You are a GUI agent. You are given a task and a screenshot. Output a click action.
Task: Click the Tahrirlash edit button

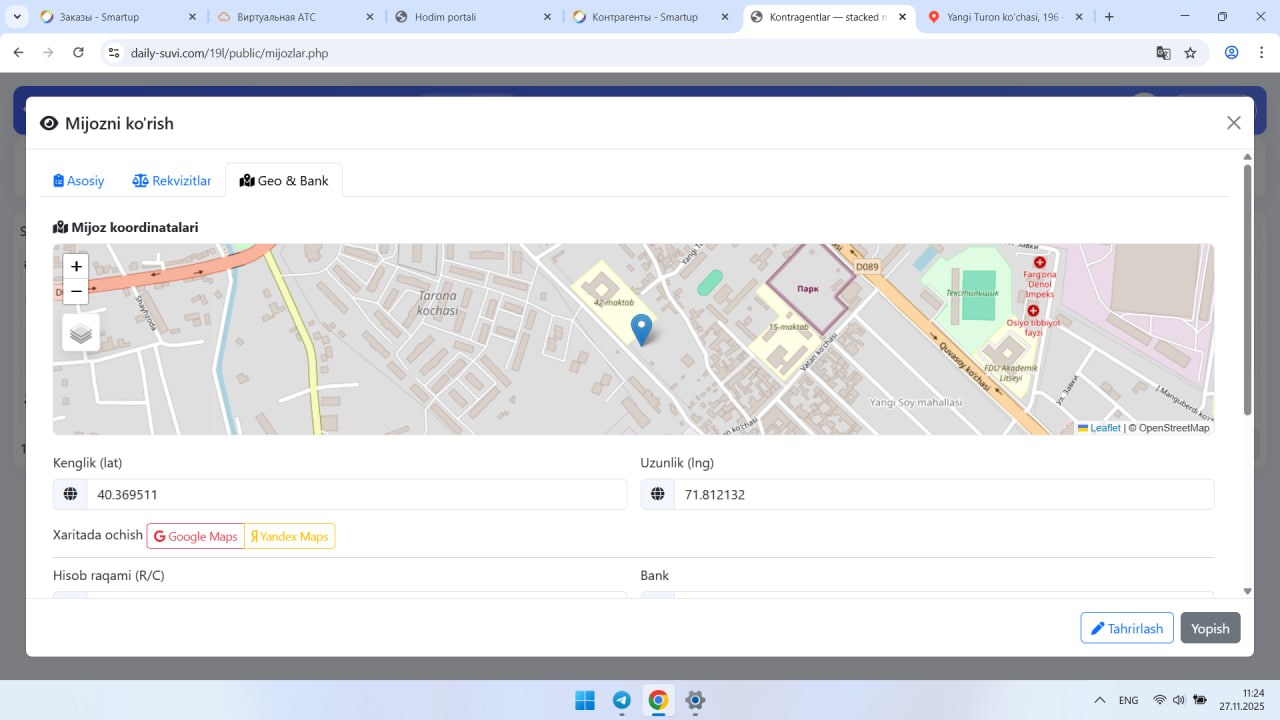tap(1127, 628)
